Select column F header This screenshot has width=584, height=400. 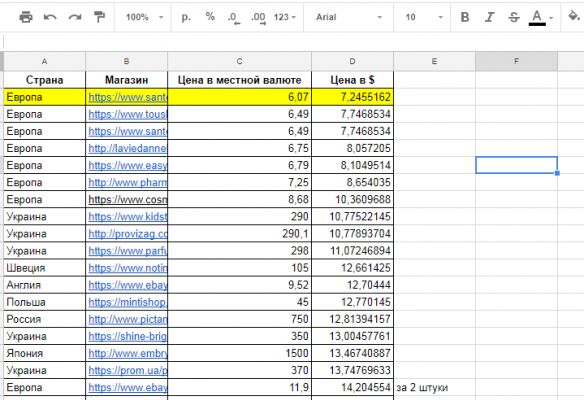pos(516,61)
